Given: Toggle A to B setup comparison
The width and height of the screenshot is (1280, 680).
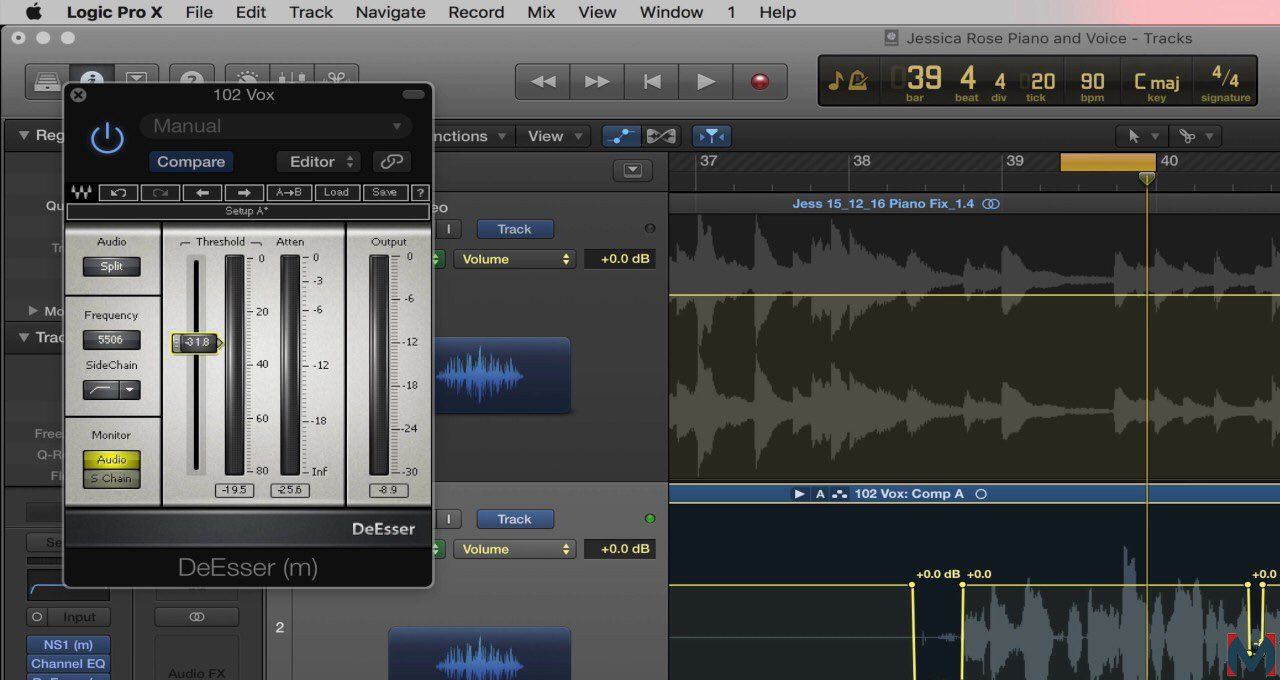Looking at the screenshot, I should [289, 192].
